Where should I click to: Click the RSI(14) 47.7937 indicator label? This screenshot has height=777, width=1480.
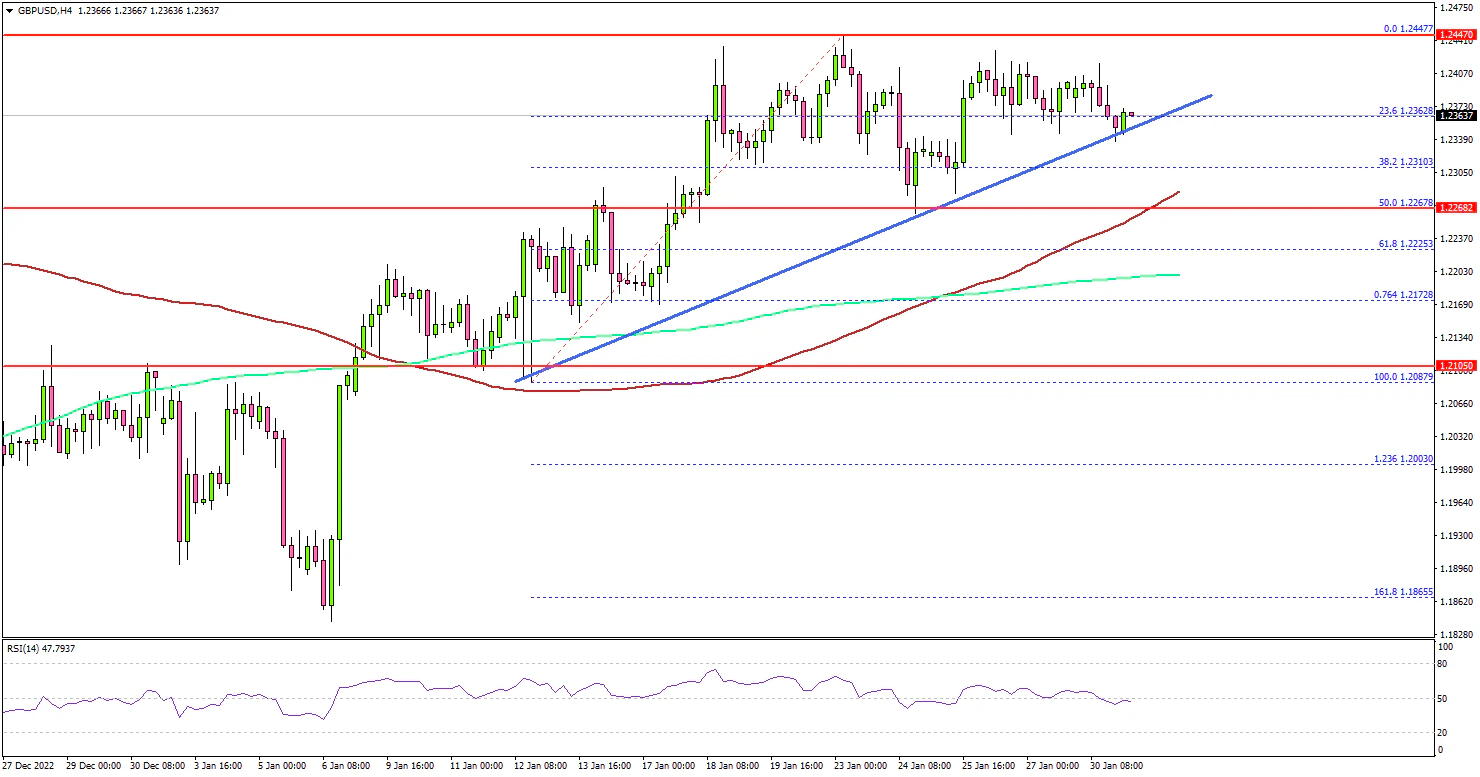[42, 649]
